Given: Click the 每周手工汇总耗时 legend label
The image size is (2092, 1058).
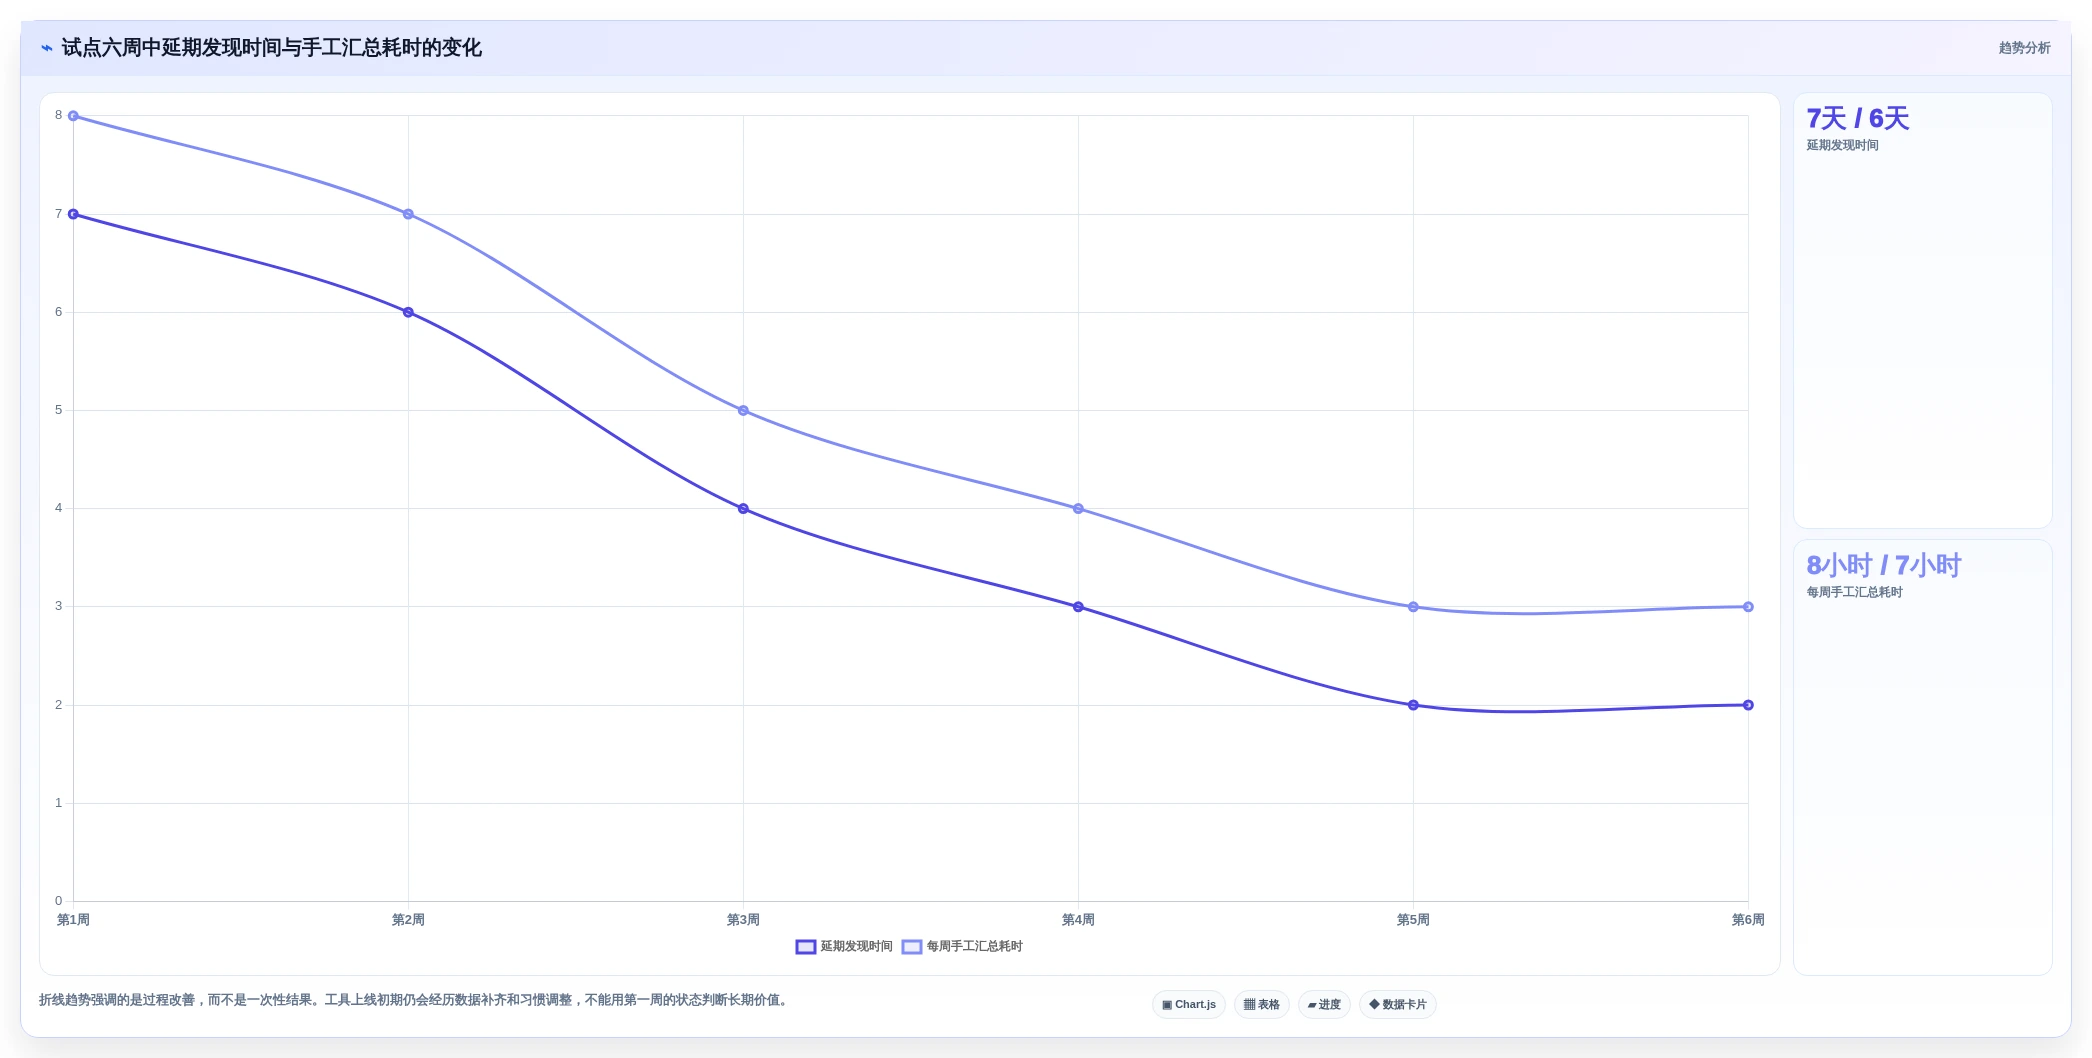Looking at the screenshot, I should pyautogui.click(x=975, y=947).
